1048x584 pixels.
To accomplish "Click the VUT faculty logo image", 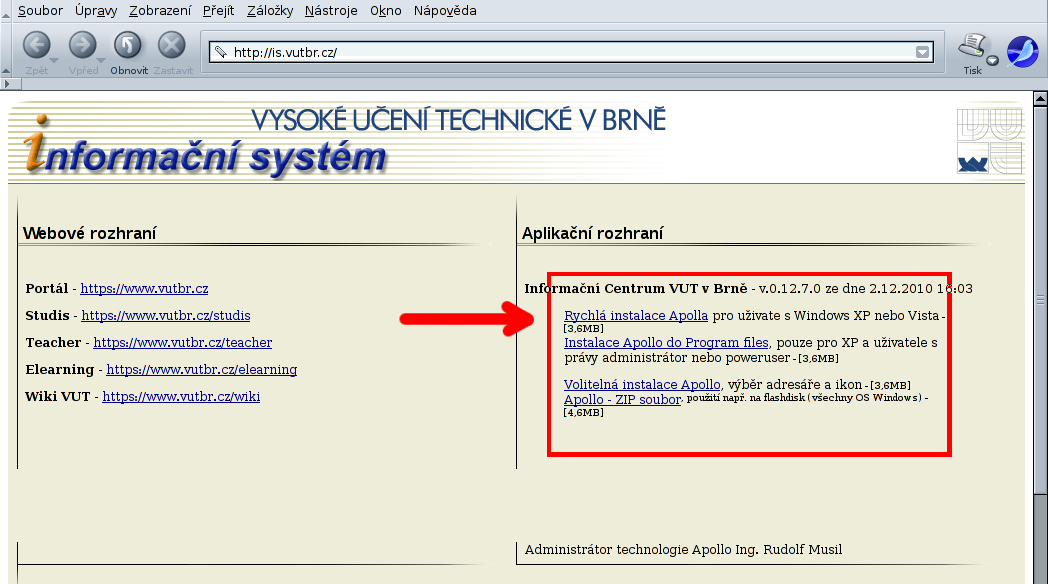I will (x=989, y=141).
